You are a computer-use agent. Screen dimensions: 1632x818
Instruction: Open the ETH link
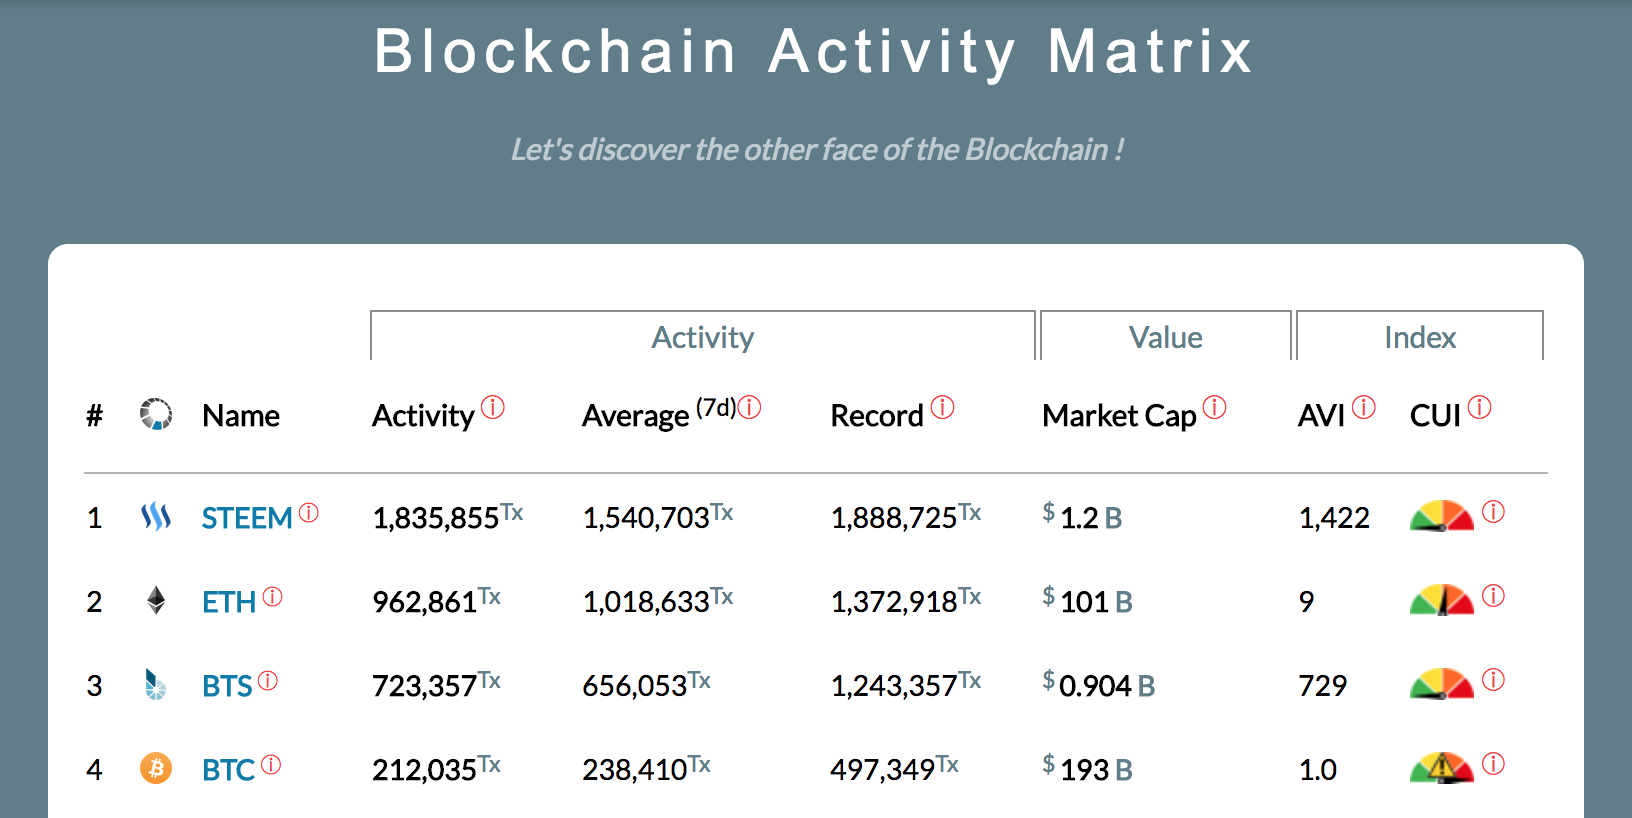[229, 602]
